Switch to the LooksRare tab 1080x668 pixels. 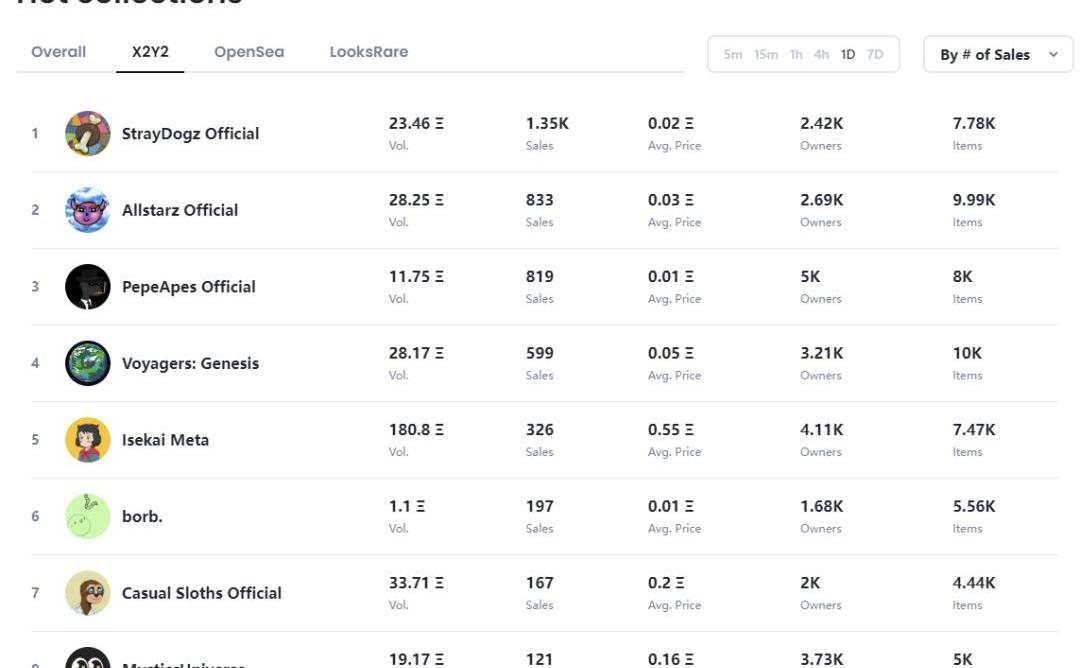tap(369, 52)
